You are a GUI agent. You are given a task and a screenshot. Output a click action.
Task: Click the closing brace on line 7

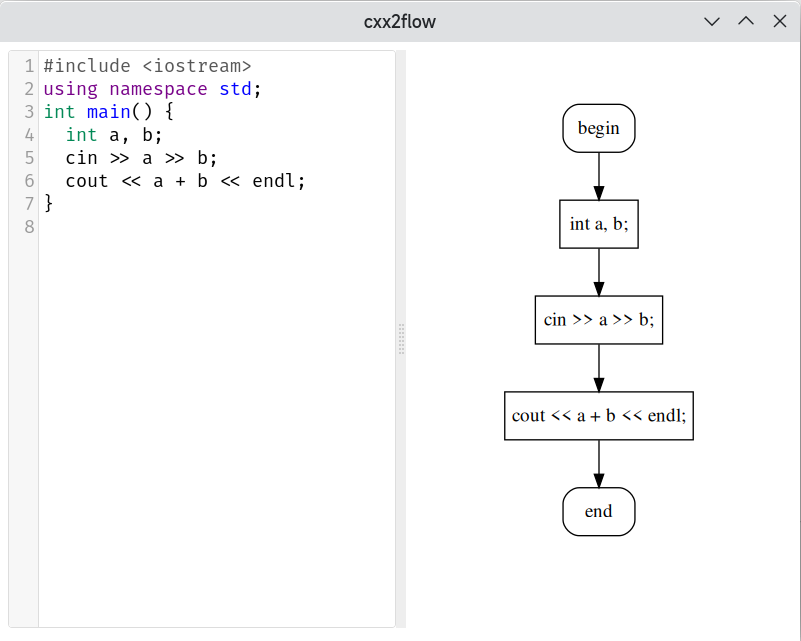point(49,203)
